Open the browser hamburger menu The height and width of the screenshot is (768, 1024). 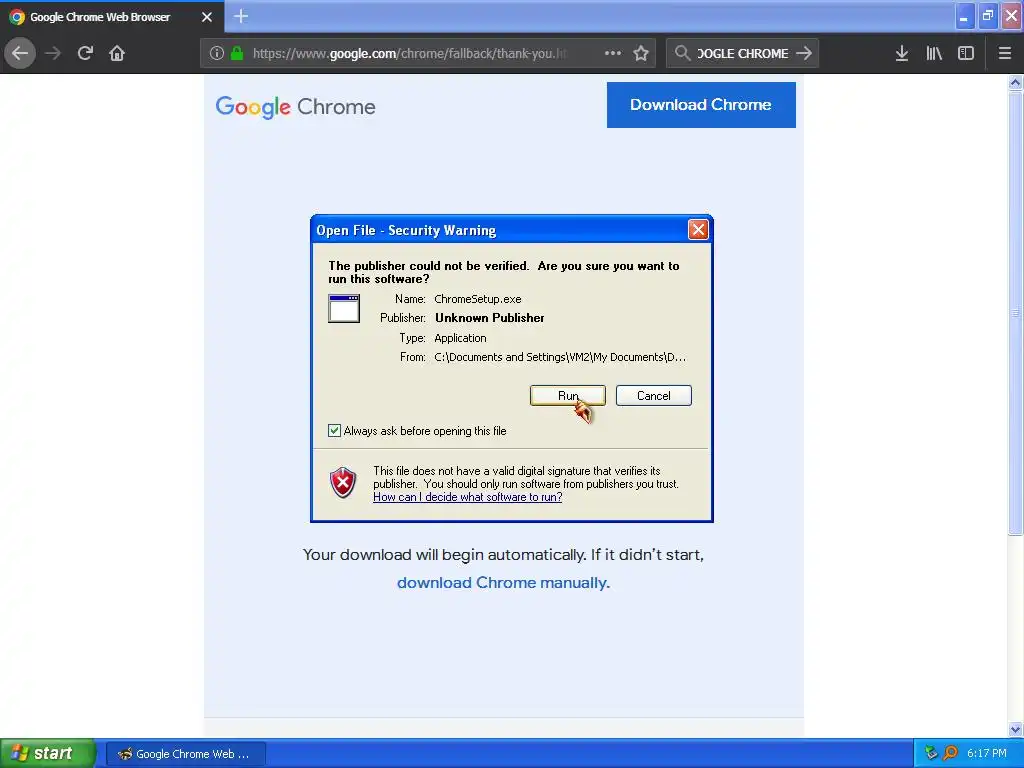click(x=1004, y=54)
